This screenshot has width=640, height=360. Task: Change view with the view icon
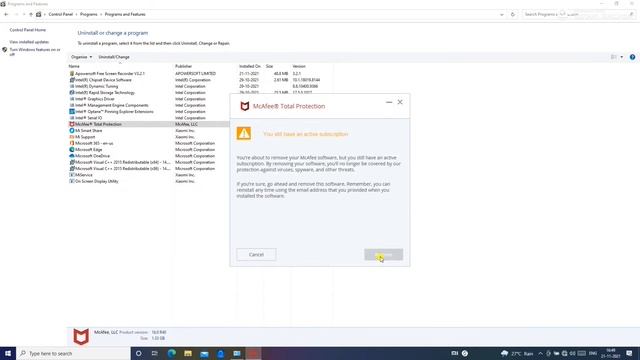tap(614, 57)
